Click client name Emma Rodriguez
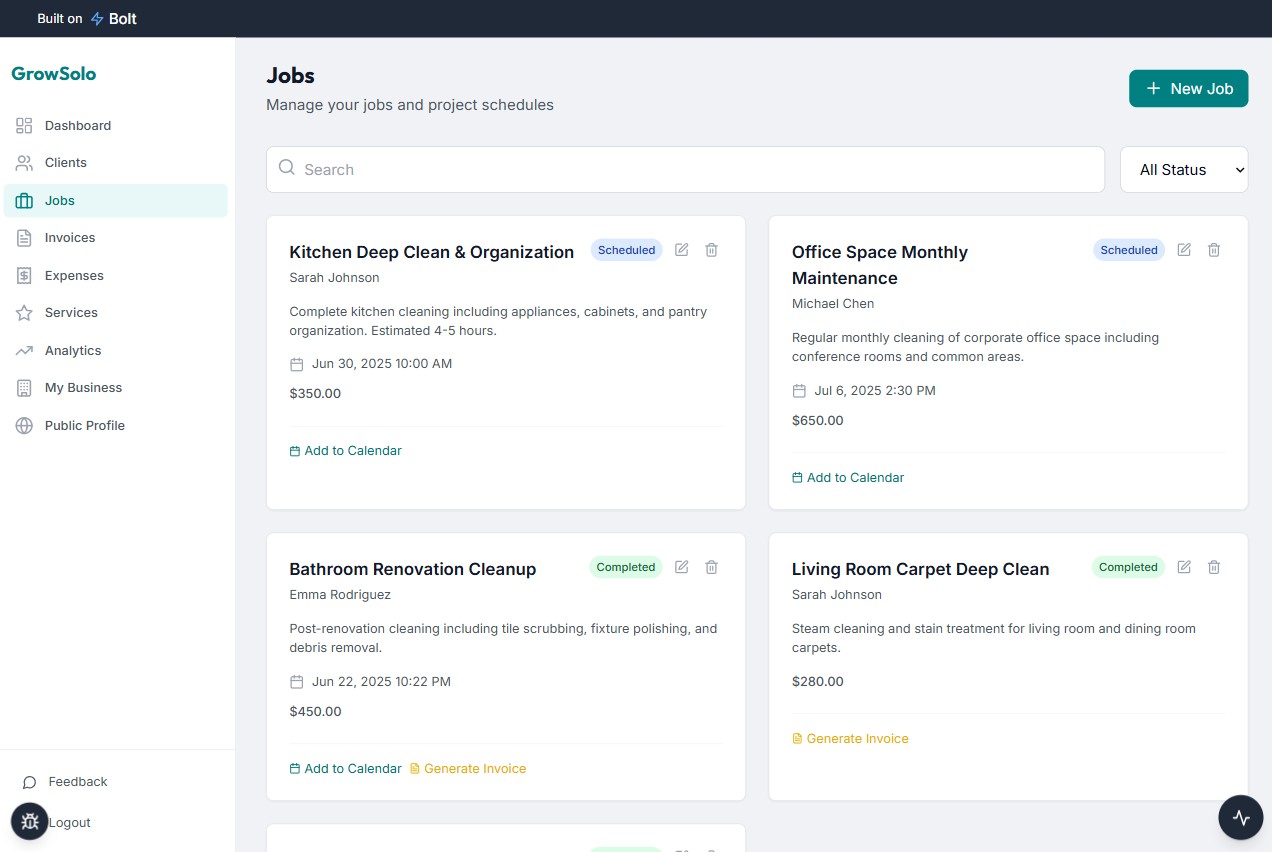The height and width of the screenshot is (852, 1272). click(340, 595)
